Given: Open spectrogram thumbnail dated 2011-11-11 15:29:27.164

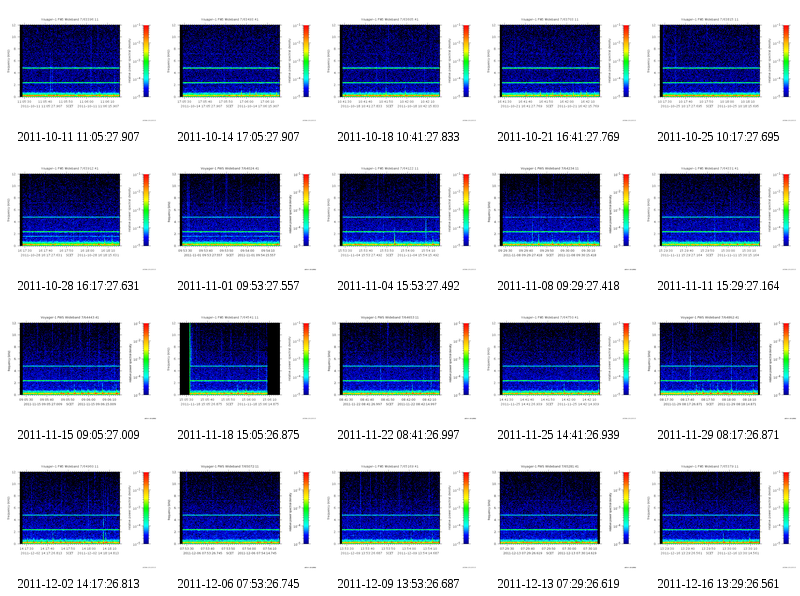Looking at the screenshot, I should (720, 218).
